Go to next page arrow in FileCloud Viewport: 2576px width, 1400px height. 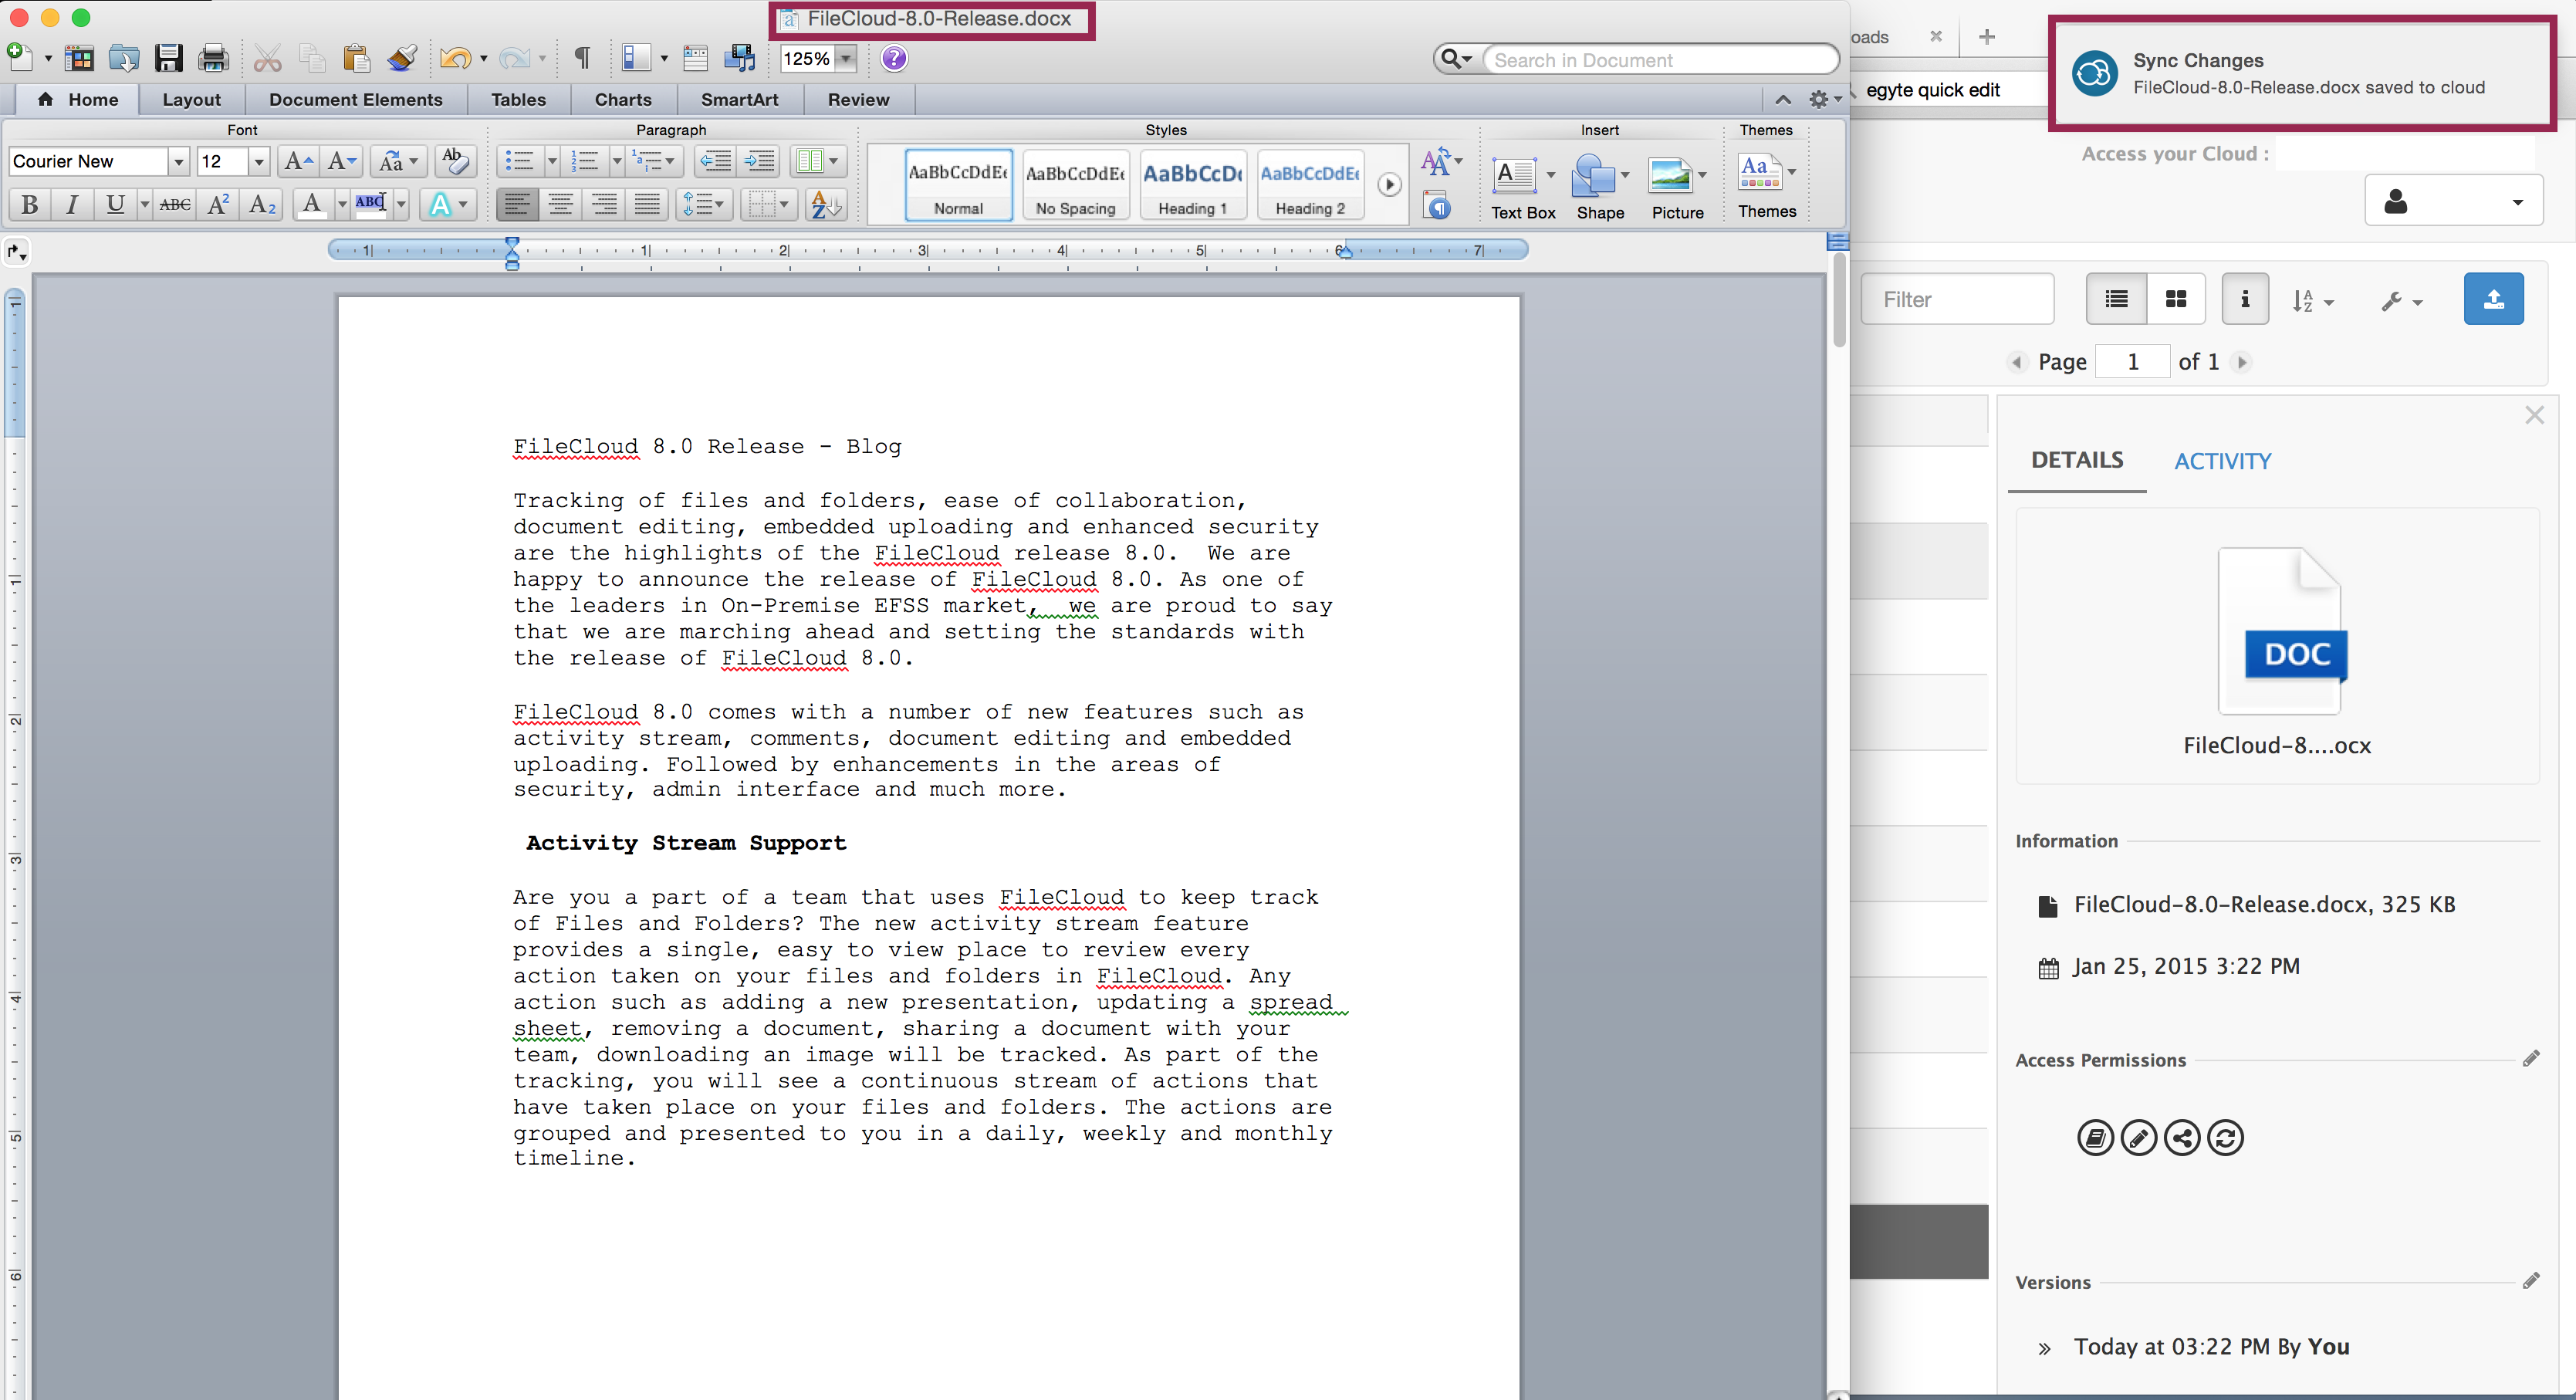(x=2241, y=362)
